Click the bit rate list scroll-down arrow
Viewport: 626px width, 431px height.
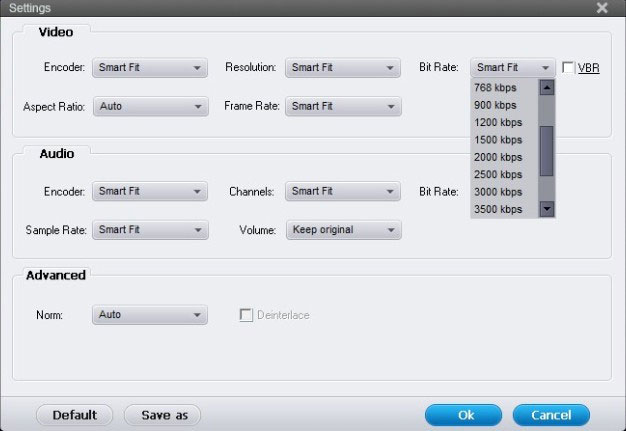[x=547, y=209]
